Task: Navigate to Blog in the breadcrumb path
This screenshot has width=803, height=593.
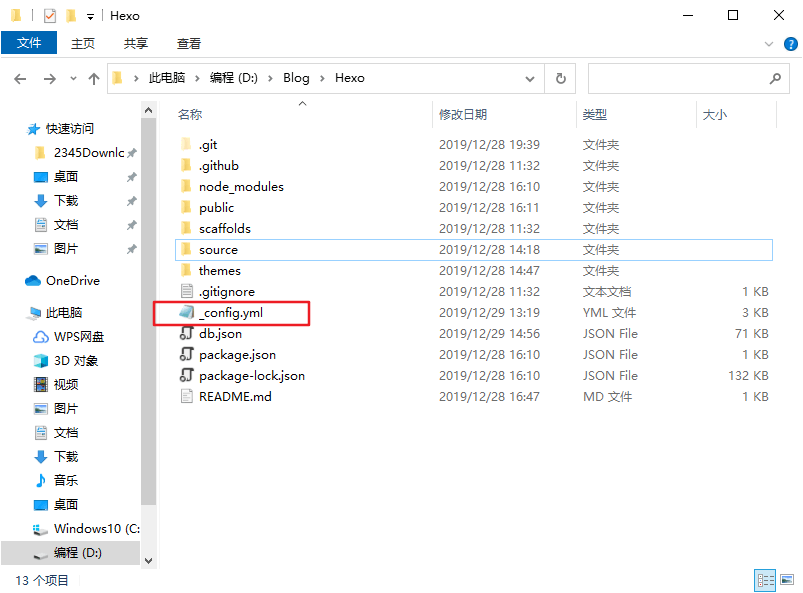Action: click(296, 78)
